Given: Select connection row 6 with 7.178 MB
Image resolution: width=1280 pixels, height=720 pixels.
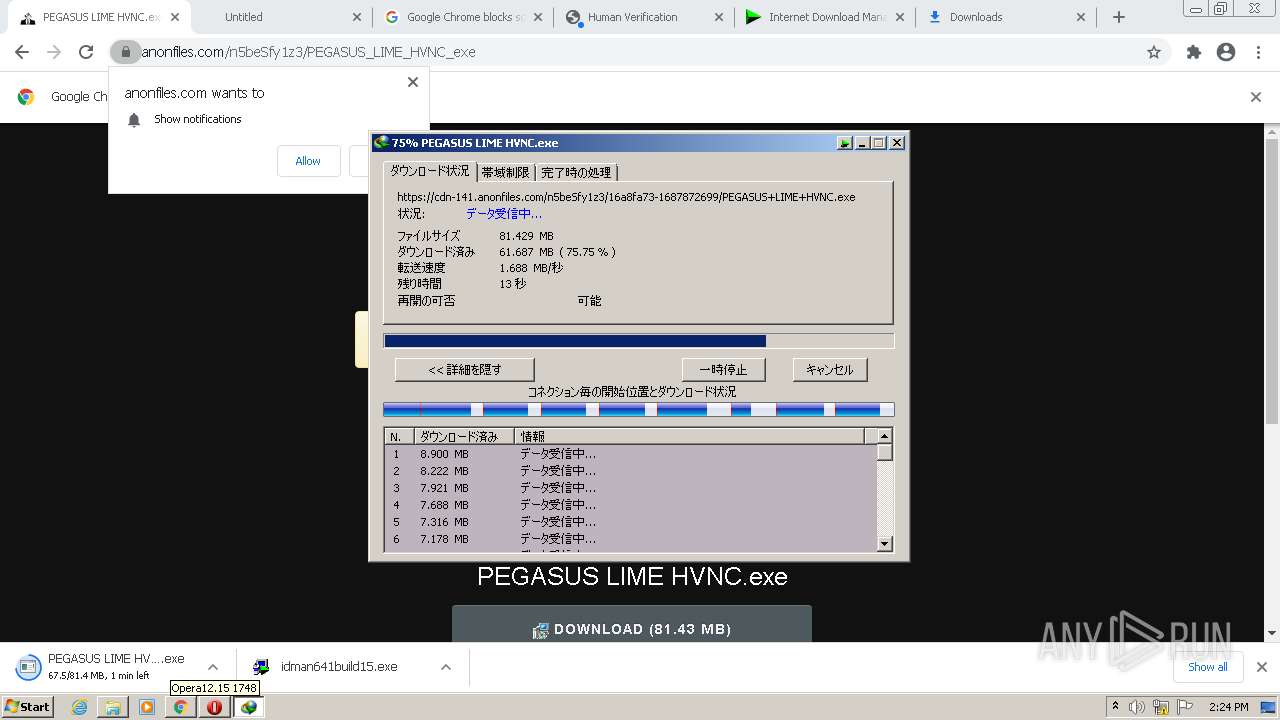Looking at the screenshot, I should pos(631,539).
